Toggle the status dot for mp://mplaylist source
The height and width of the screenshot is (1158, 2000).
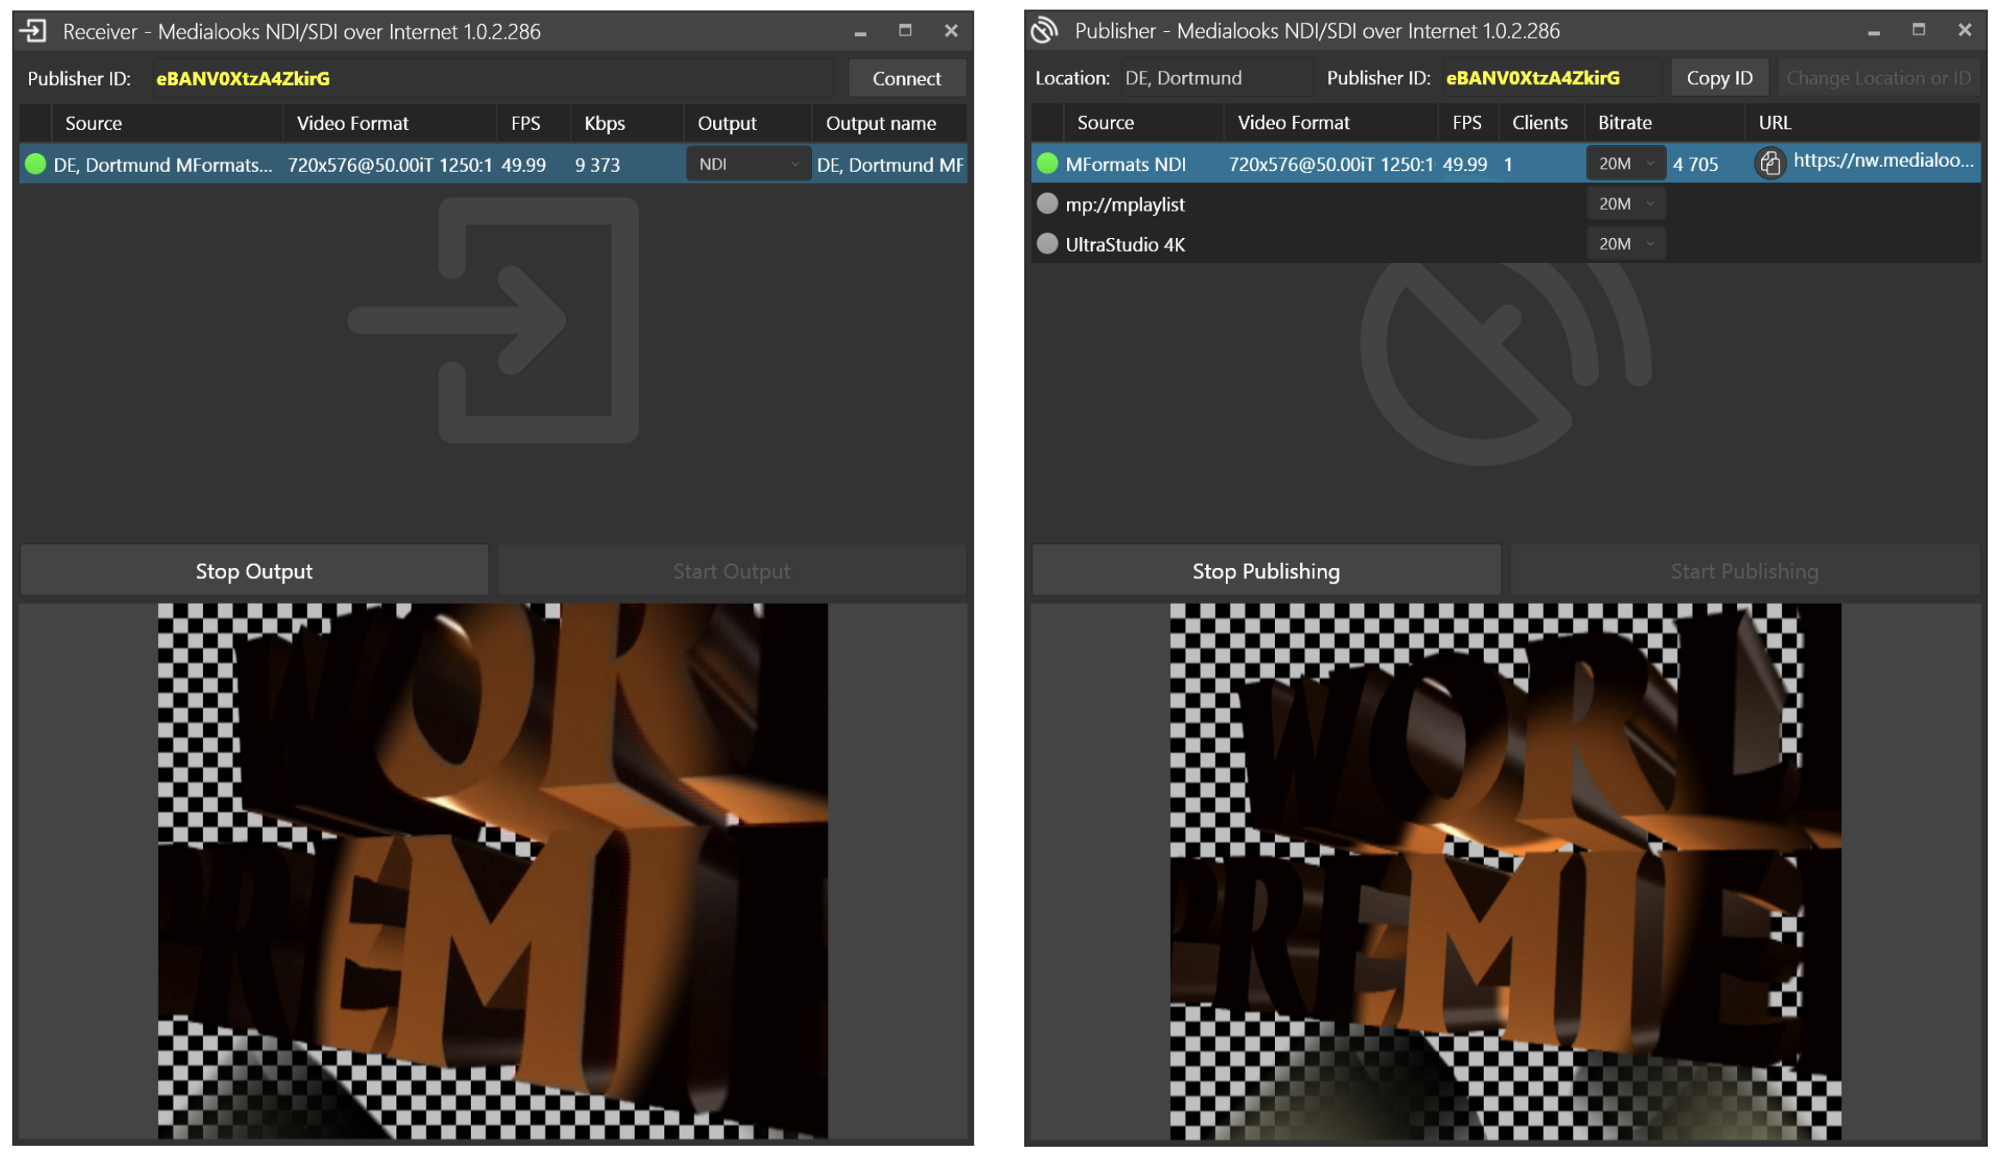[x=1046, y=203]
